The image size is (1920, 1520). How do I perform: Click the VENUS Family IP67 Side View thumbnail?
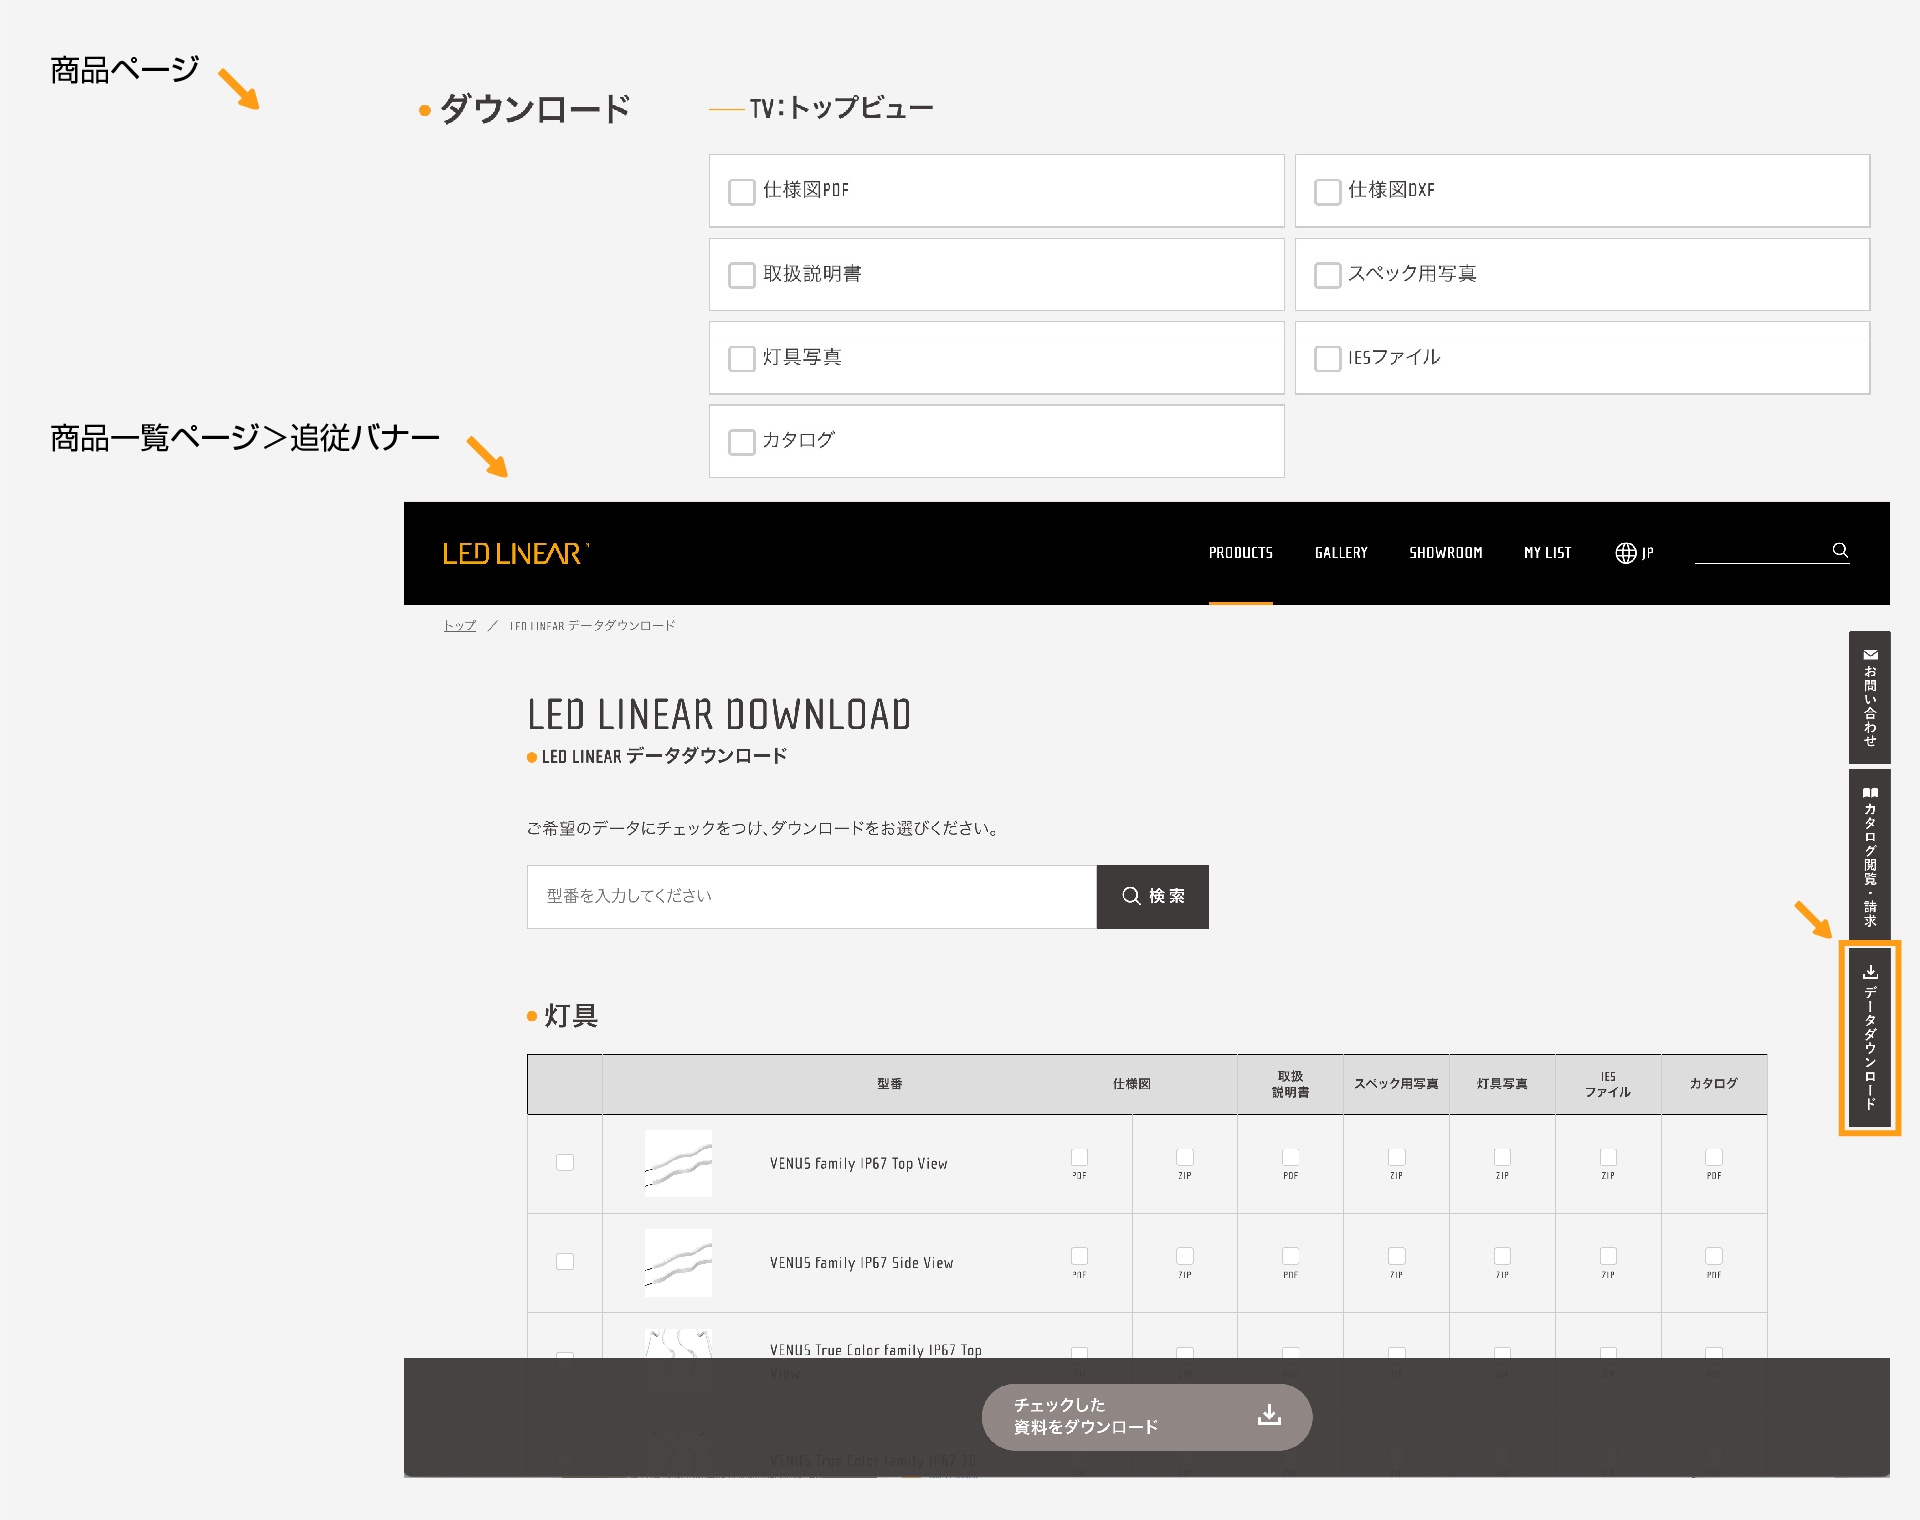[x=678, y=1262]
